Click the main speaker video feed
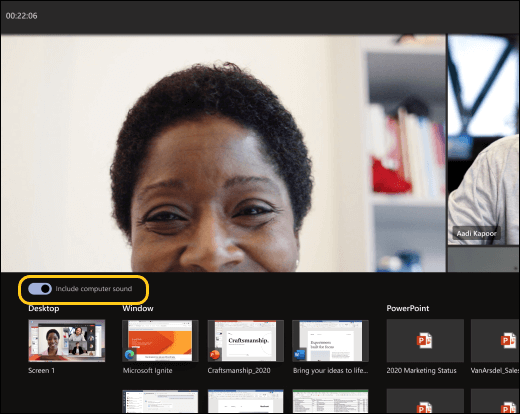Image resolution: width=520 pixels, height=414 pixels. [x=223, y=153]
